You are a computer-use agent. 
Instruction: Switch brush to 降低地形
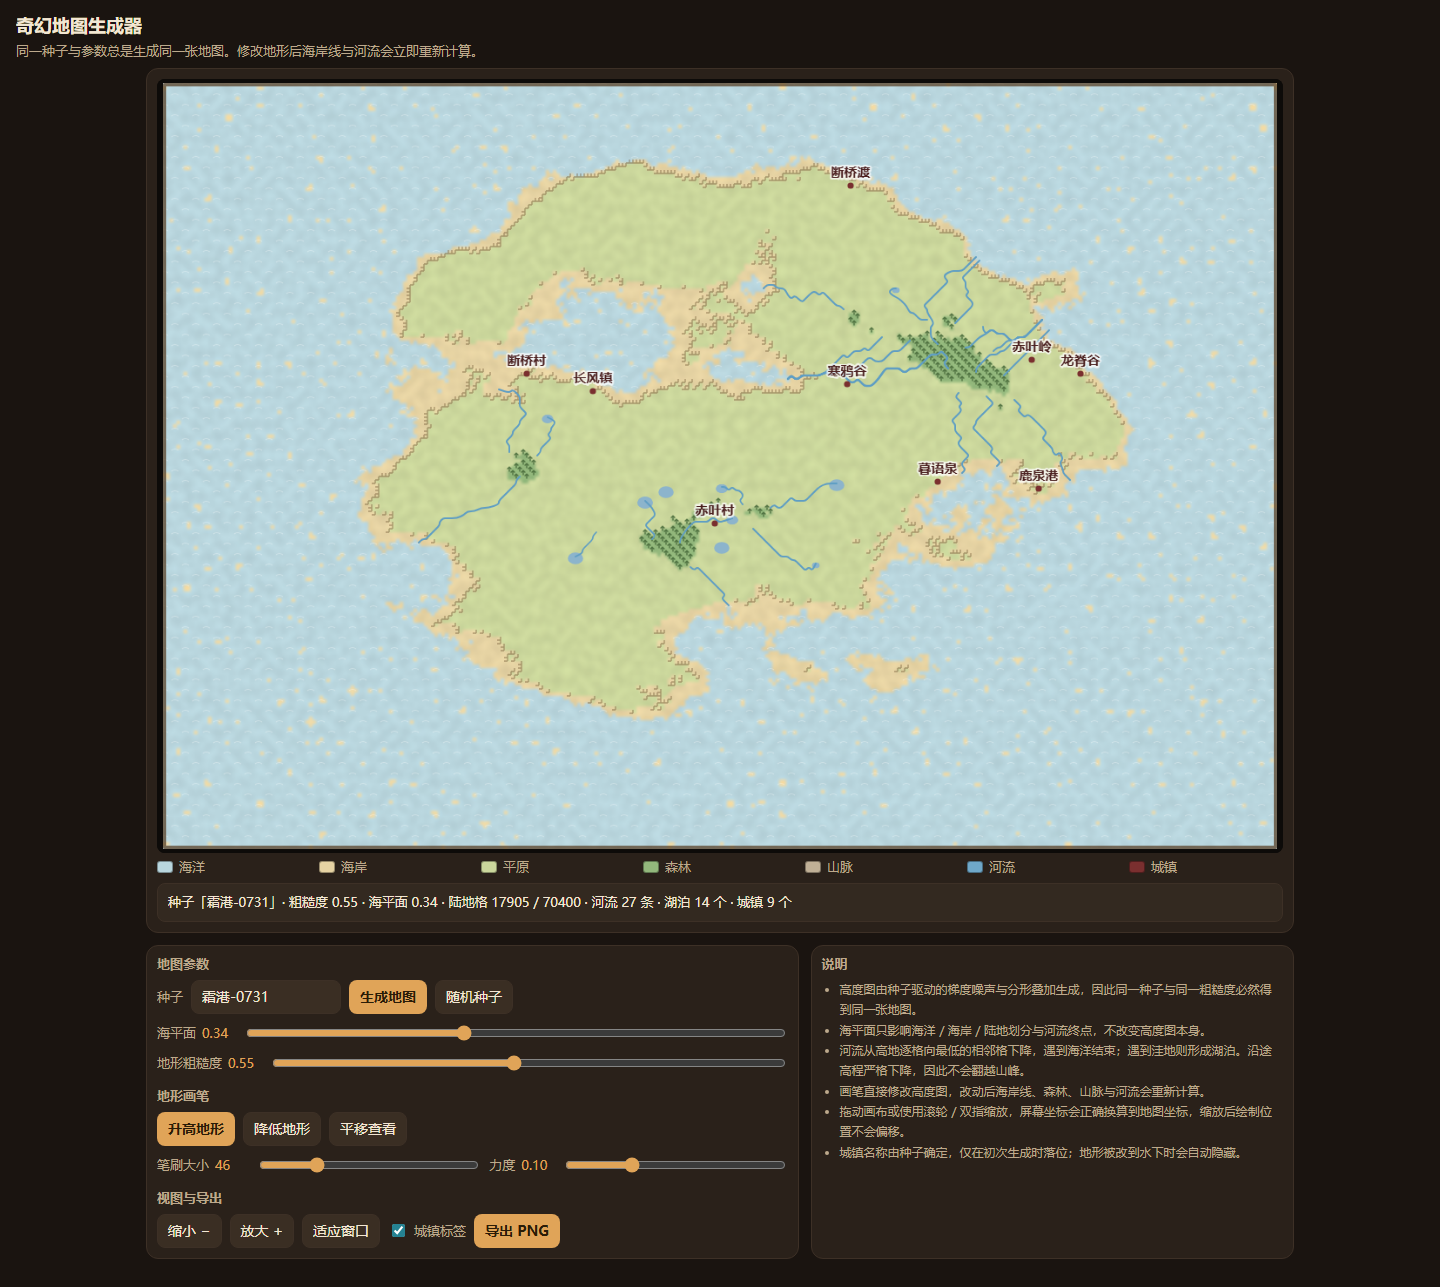(282, 1129)
